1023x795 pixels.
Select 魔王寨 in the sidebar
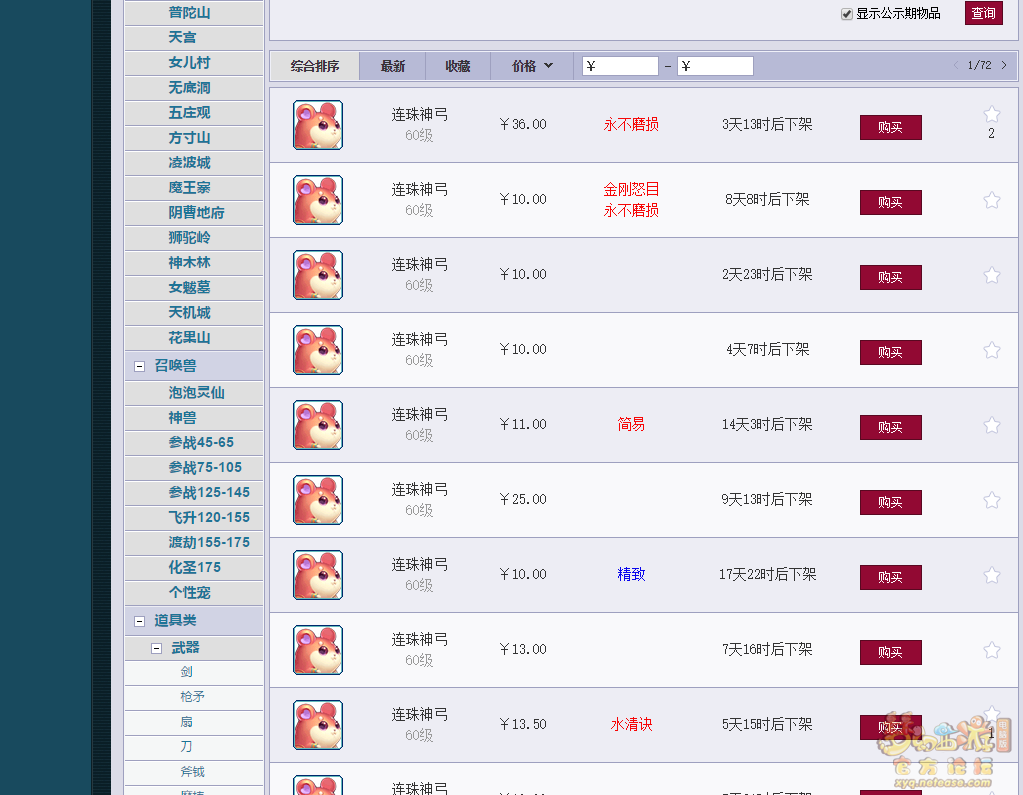coord(194,188)
